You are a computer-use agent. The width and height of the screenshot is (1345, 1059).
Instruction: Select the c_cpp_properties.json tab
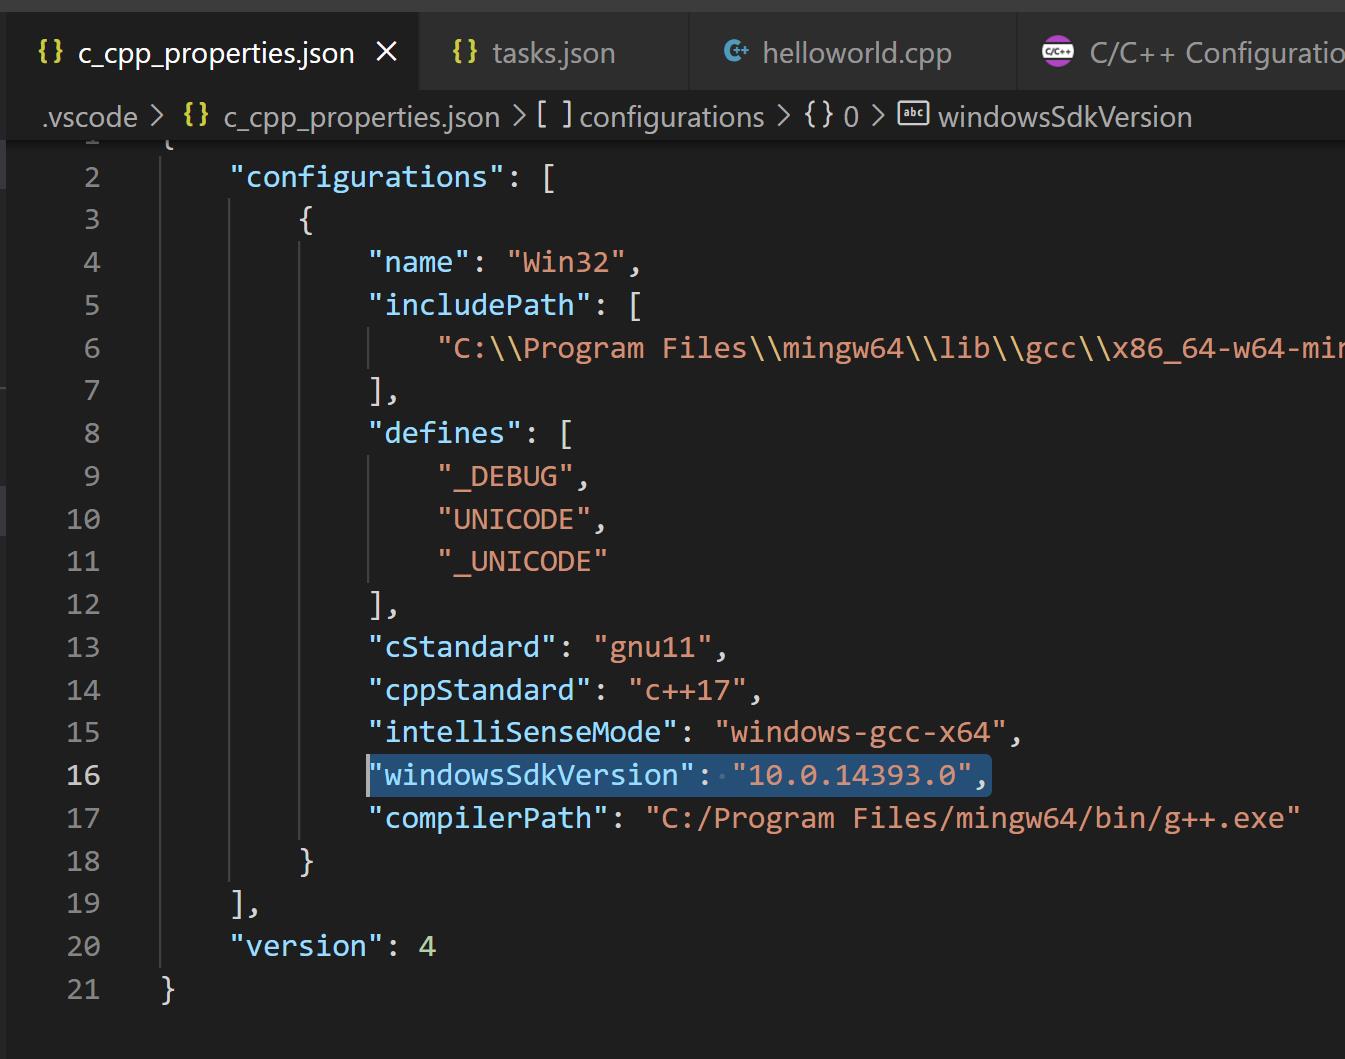point(213,52)
